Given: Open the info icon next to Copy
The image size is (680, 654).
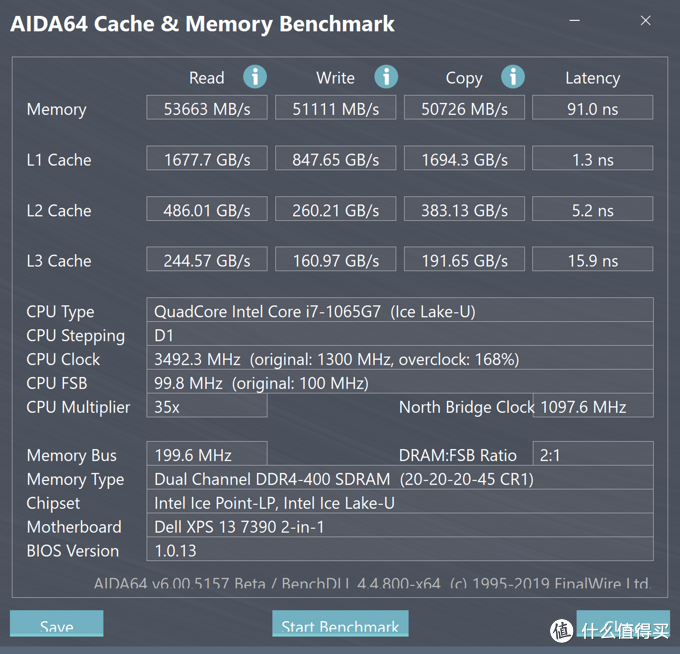Looking at the screenshot, I should point(513,77).
